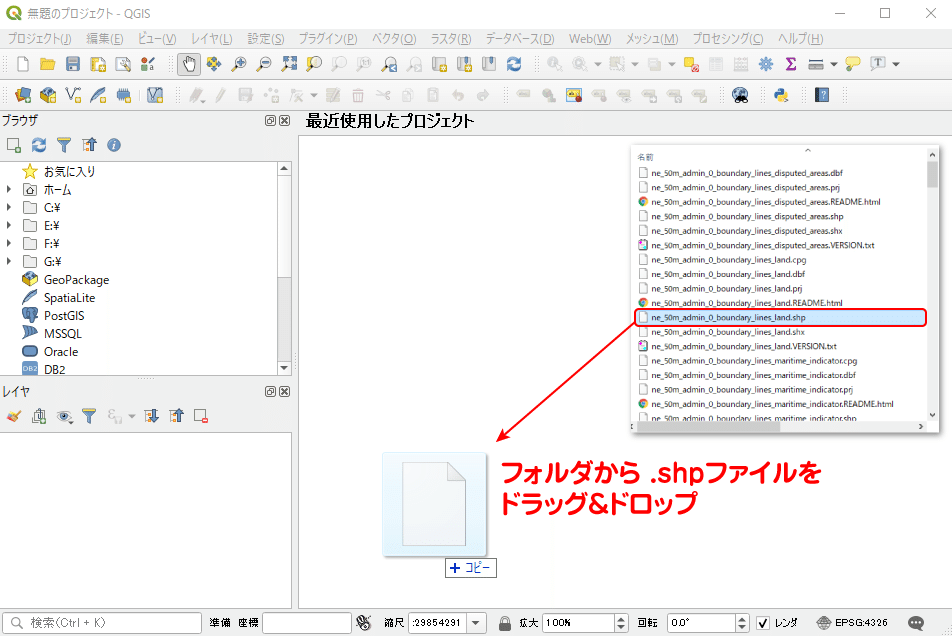This screenshot has width=952, height=636.
Task: Click the EPSG:4326 CRS button
Action: [852, 623]
